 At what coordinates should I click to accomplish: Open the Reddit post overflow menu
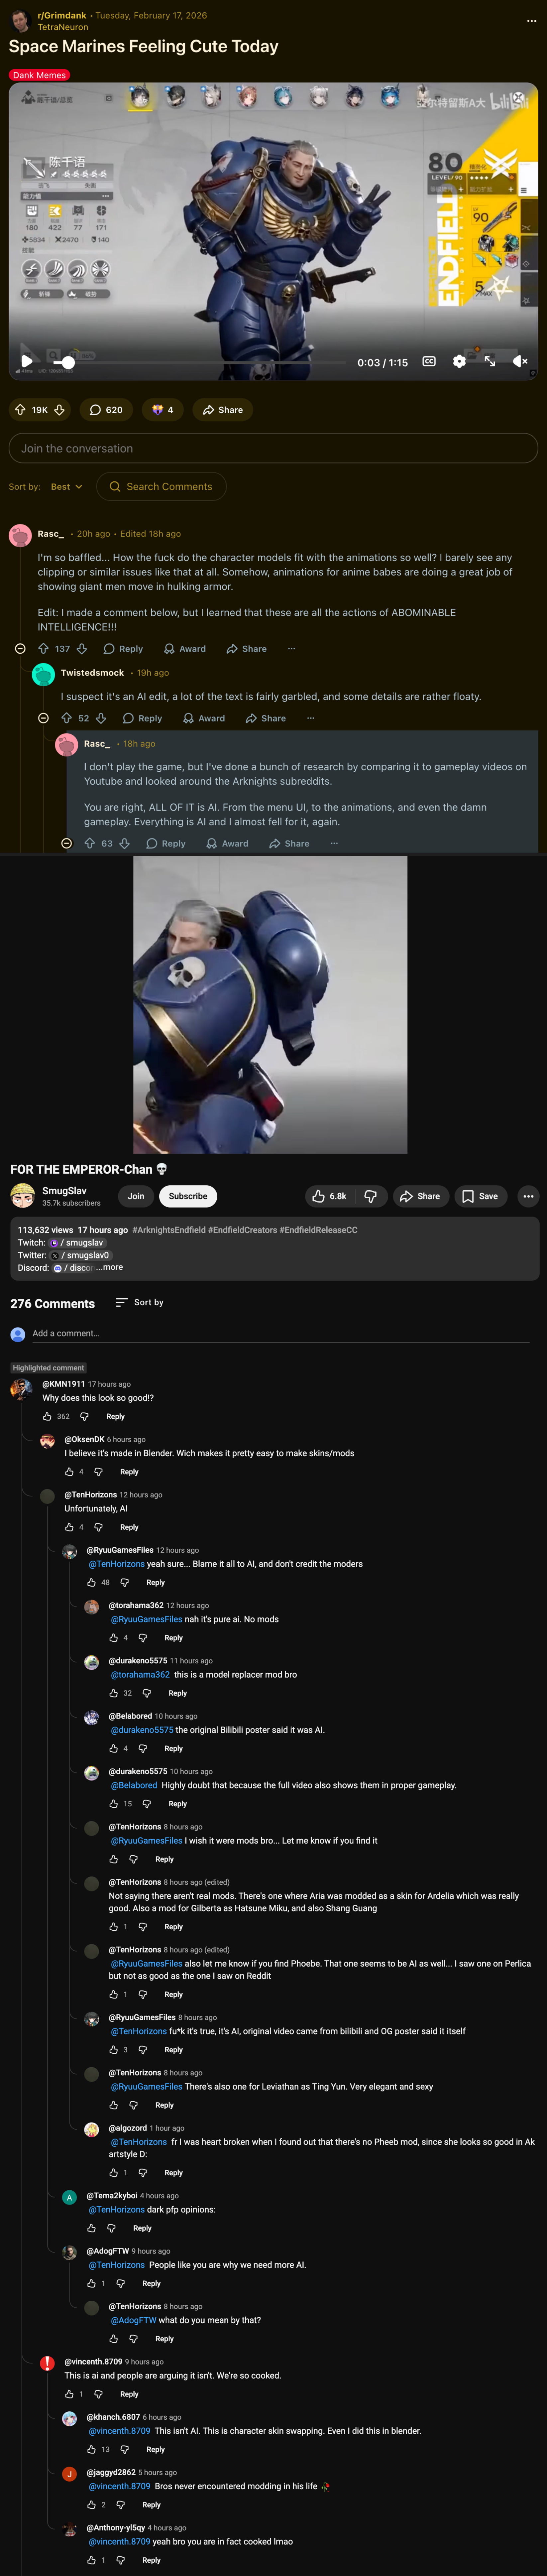pos(531,20)
